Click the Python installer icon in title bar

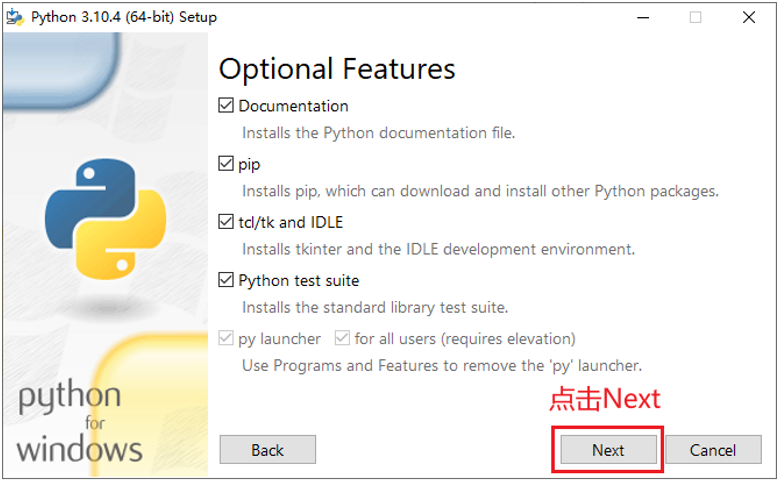[x=15, y=17]
